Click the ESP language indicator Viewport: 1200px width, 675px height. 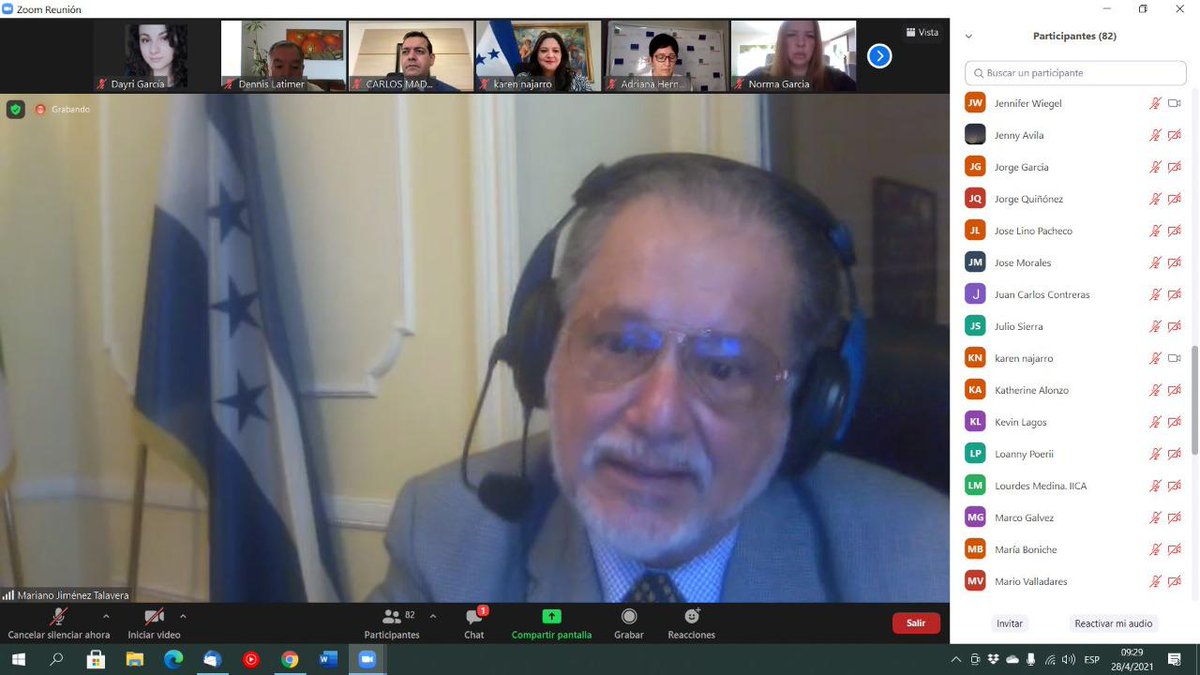(1092, 659)
